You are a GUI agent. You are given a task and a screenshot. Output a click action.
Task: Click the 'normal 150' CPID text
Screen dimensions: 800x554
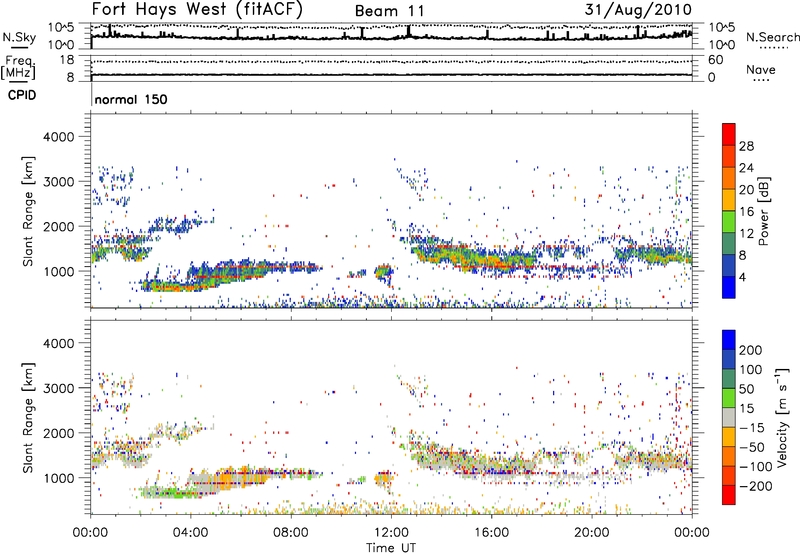click(131, 99)
